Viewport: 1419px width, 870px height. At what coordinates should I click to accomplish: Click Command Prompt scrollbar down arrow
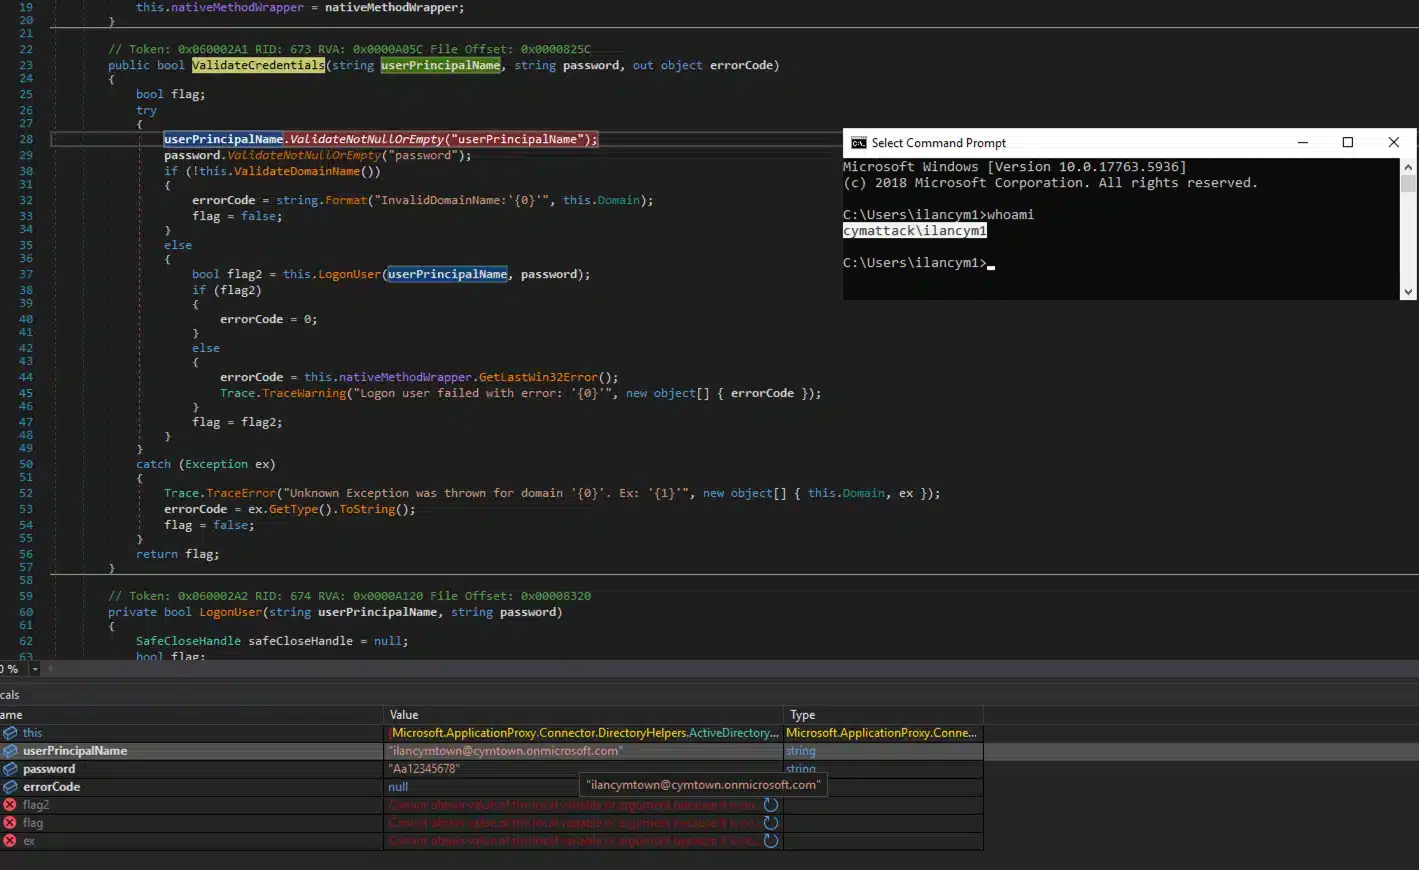point(1408,292)
